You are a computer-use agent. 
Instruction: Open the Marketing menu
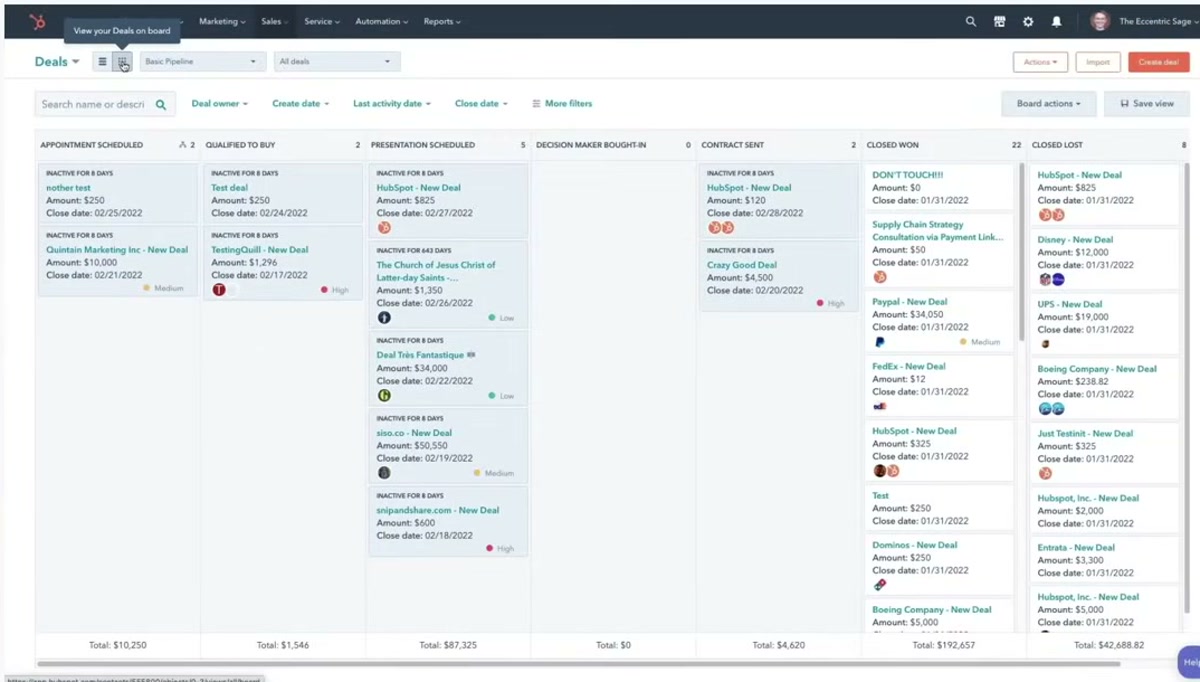point(222,21)
